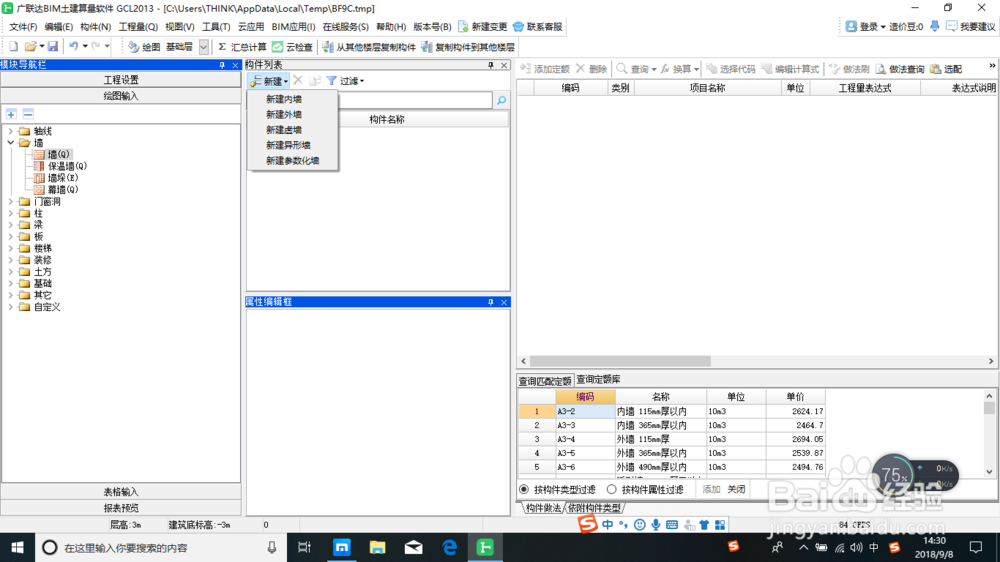Open the 工程量(Q) menu
This screenshot has height=562, width=1000.
click(x=138, y=27)
